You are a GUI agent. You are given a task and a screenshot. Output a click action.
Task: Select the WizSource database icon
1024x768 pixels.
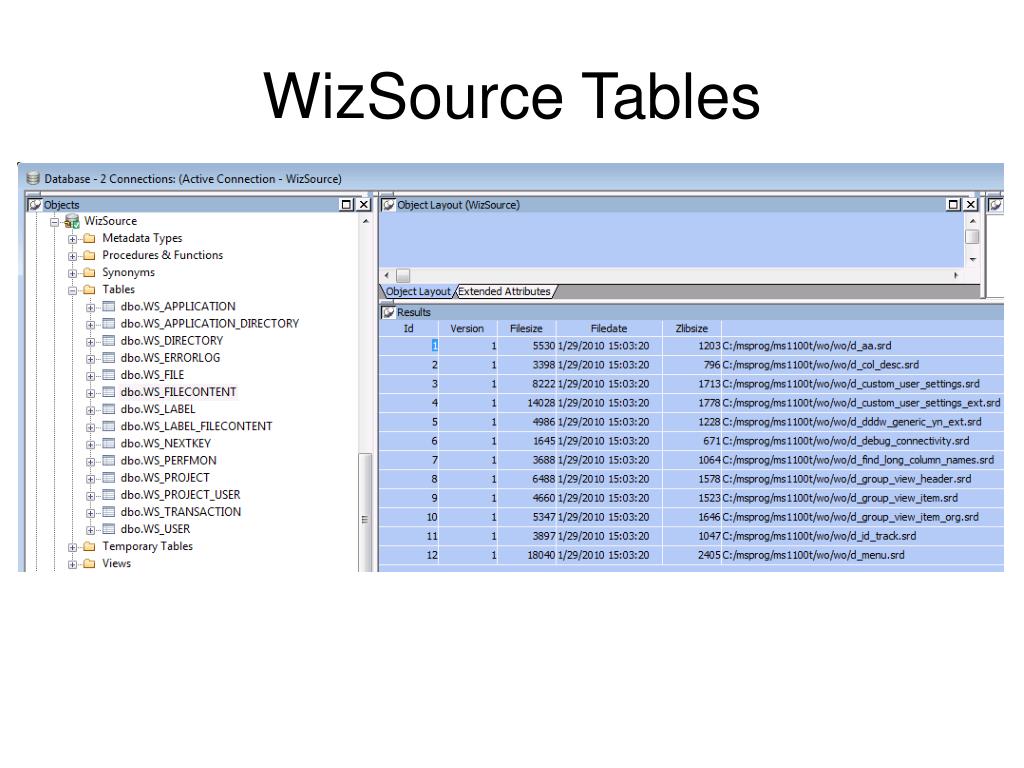(x=72, y=221)
